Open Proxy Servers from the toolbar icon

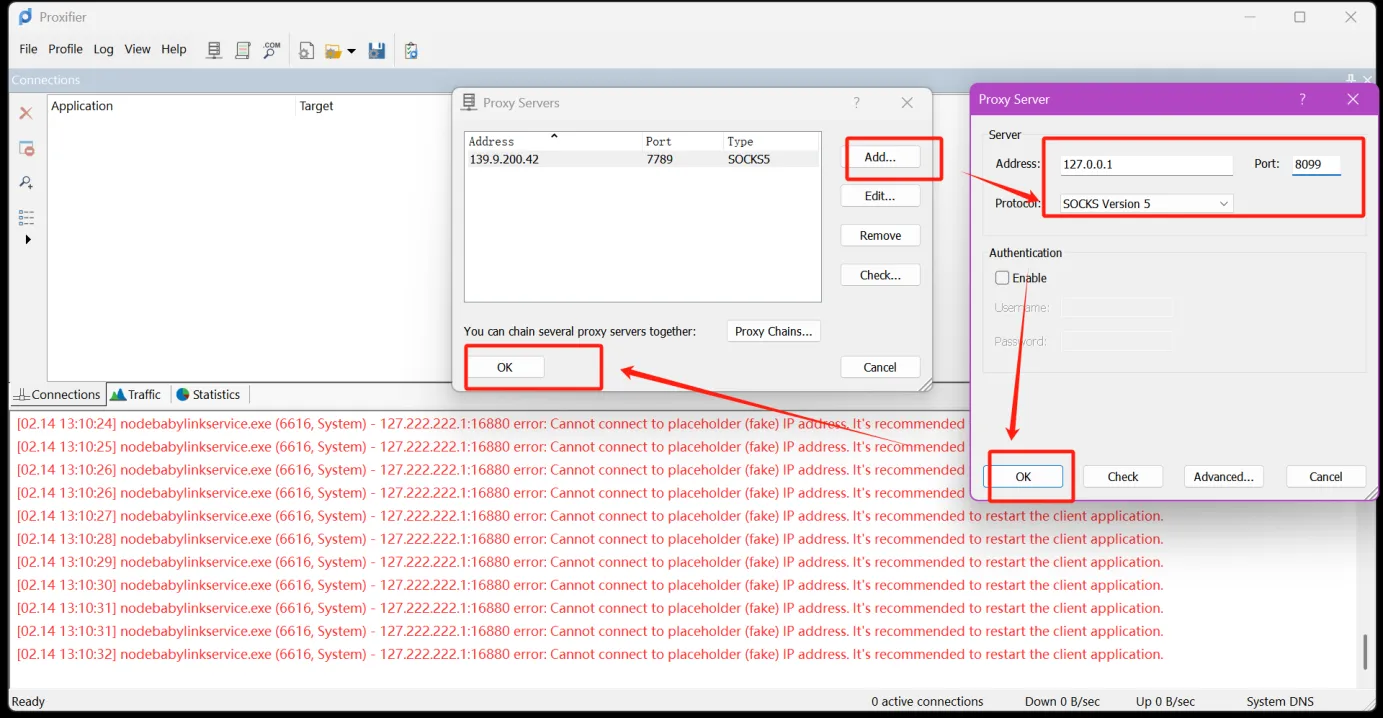[214, 50]
